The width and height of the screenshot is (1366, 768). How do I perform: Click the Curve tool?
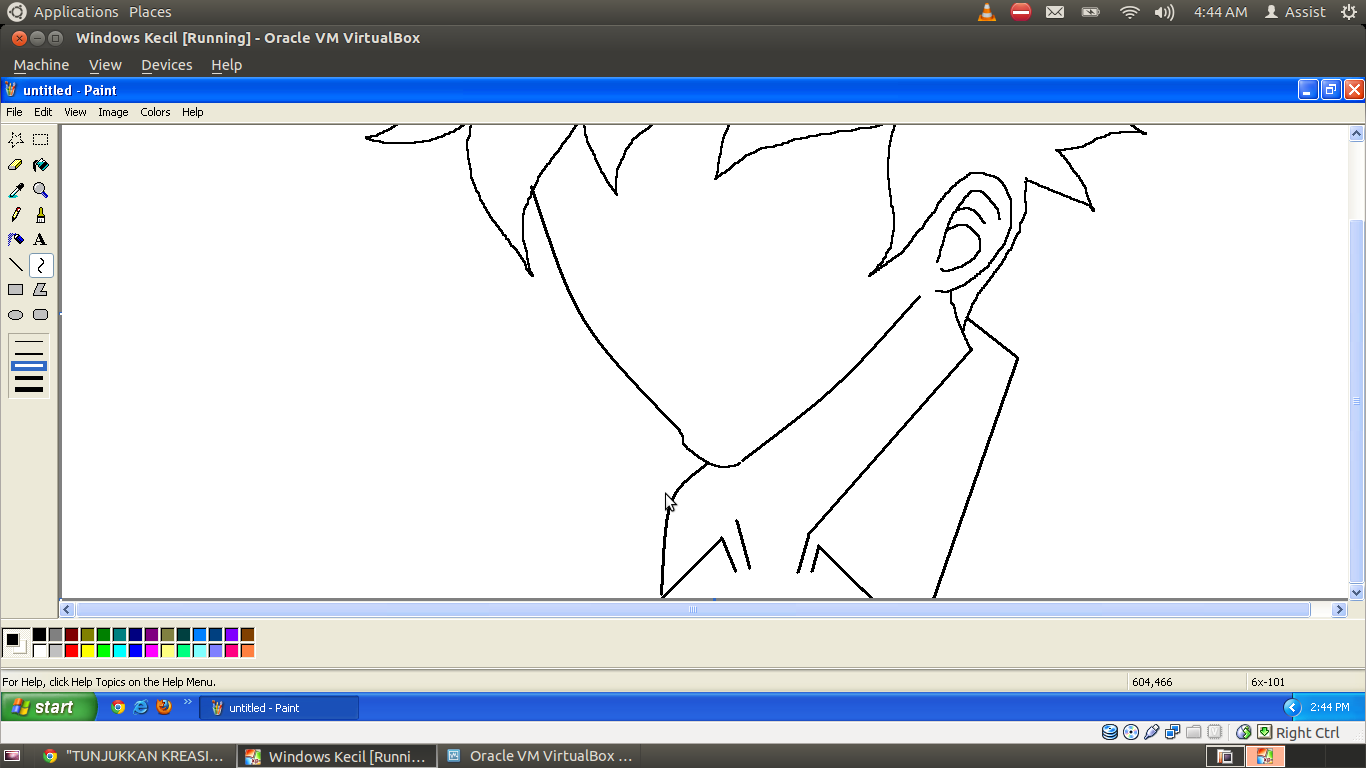point(41,265)
